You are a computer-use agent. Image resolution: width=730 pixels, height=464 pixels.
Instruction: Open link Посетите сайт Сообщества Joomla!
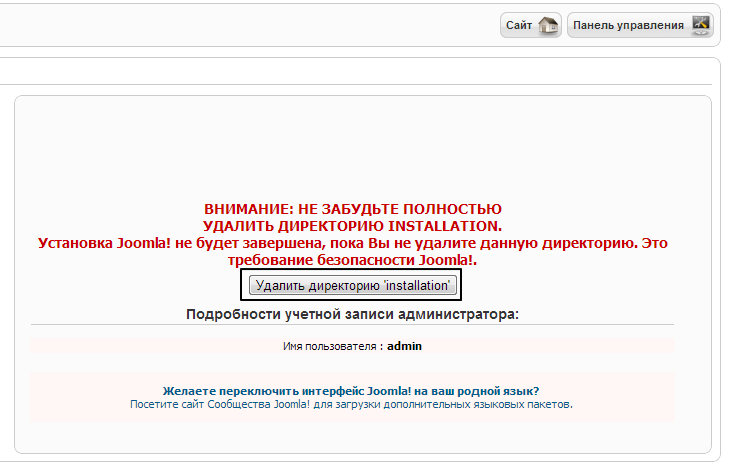[x=351, y=404]
